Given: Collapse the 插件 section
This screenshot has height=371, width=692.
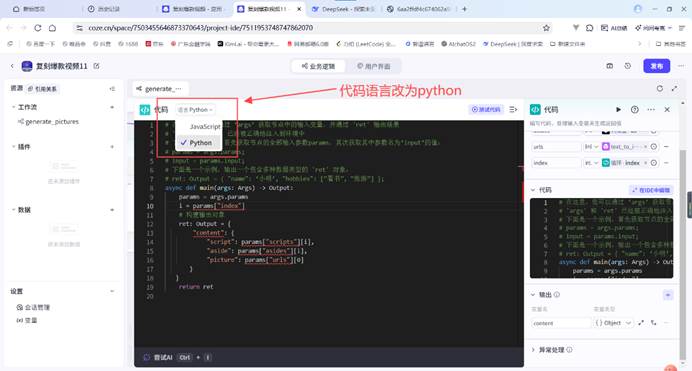Looking at the screenshot, I should (x=13, y=147).
